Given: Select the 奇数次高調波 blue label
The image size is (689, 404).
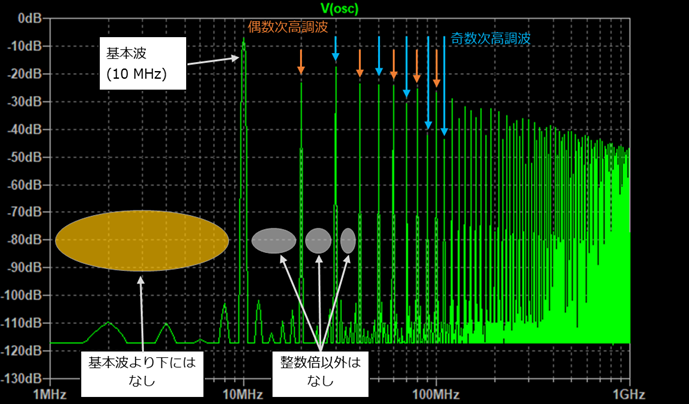Looking at the screenshot, I should (x=490, y=38).
